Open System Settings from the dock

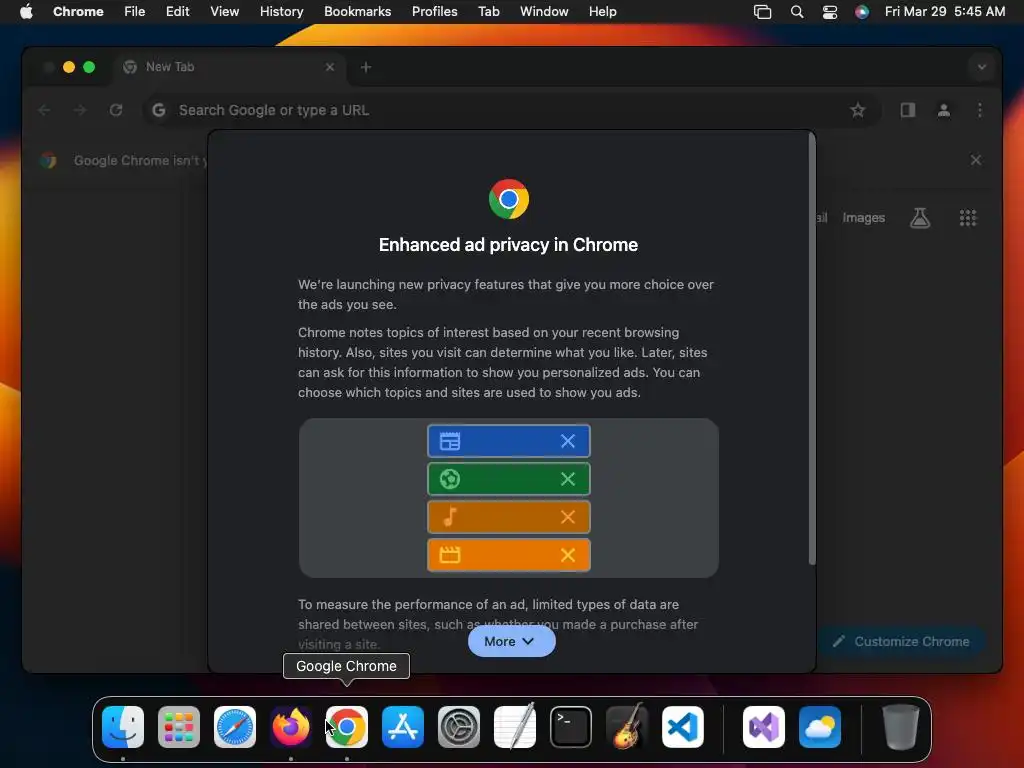(x=458, y=726)
